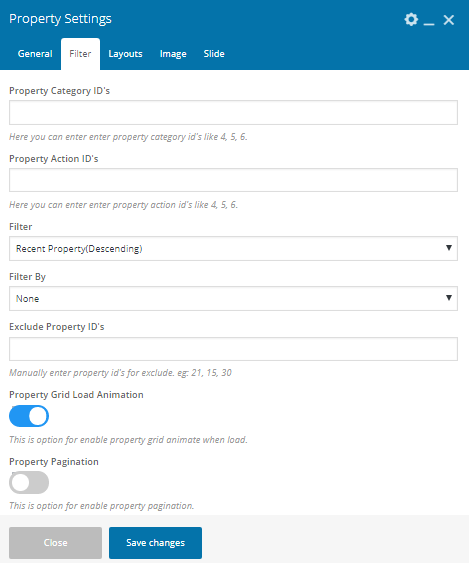Open the settings gear icon in header
Screen dimensions: 469x563
[x=411, y=19]
